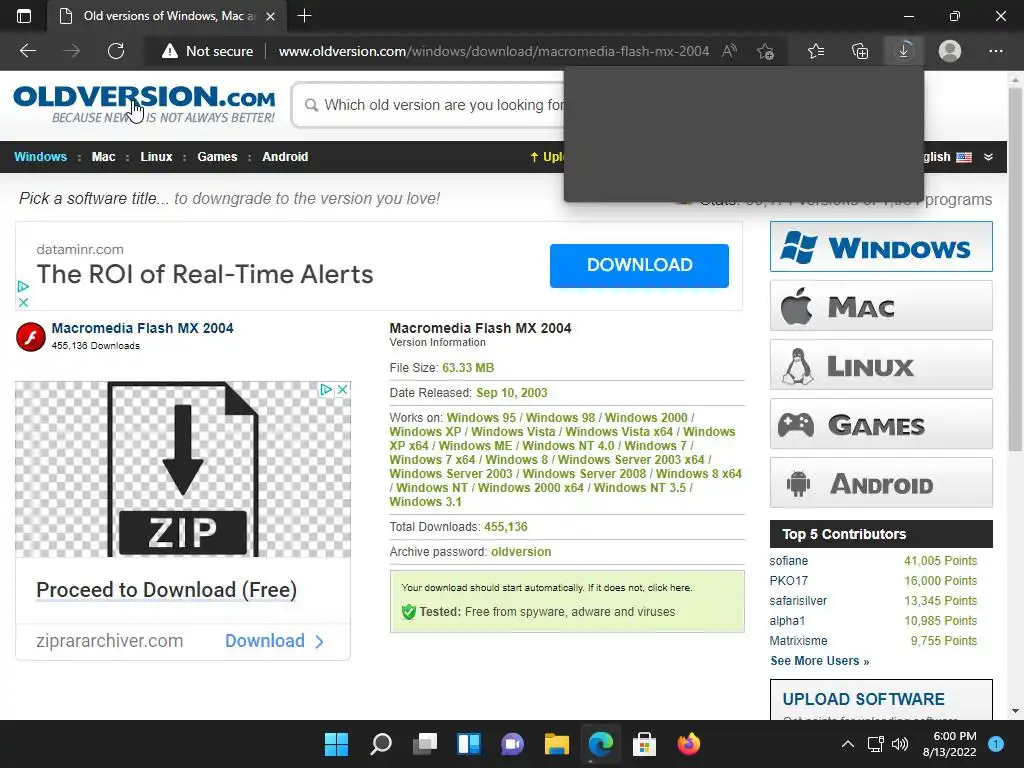The height and width of the screenshot is (768, 1024).
Task: Click the Not secure warning icon
Action: [x=170, y=51]
